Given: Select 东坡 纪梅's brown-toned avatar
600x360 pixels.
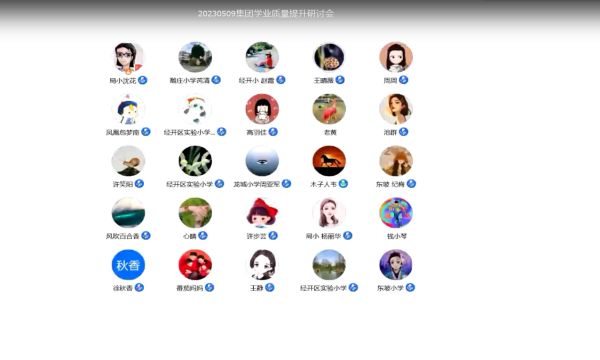Looking at the screenshot, I should coord(396,161).
